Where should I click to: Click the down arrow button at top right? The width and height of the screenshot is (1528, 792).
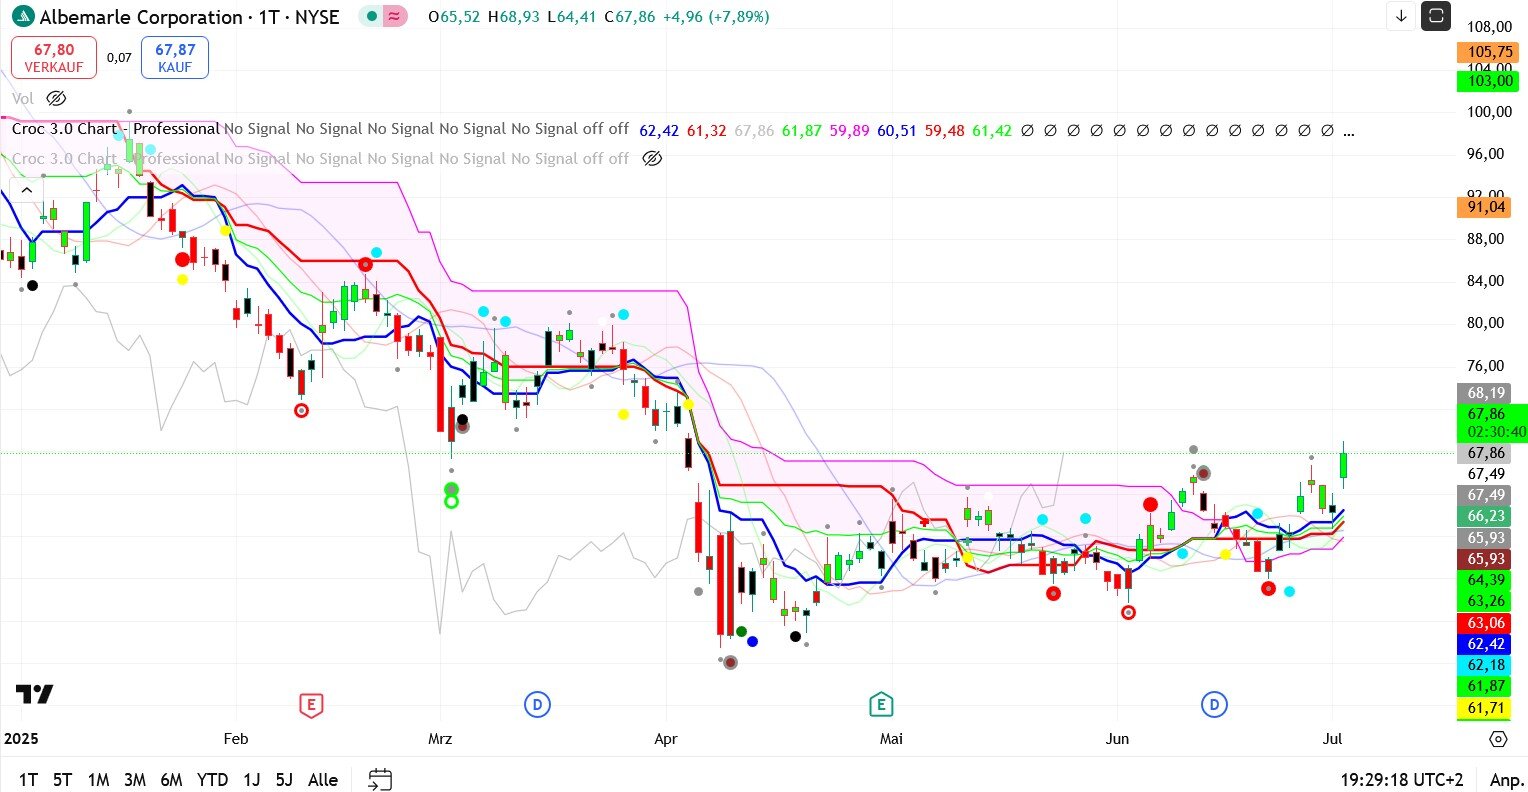(x=1401, y=16)
